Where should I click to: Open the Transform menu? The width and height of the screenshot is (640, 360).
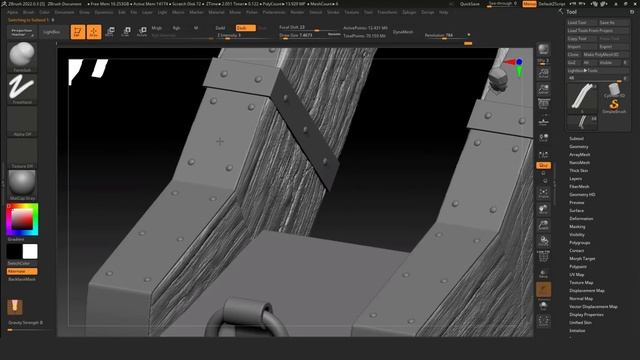[x=387, y=12]
